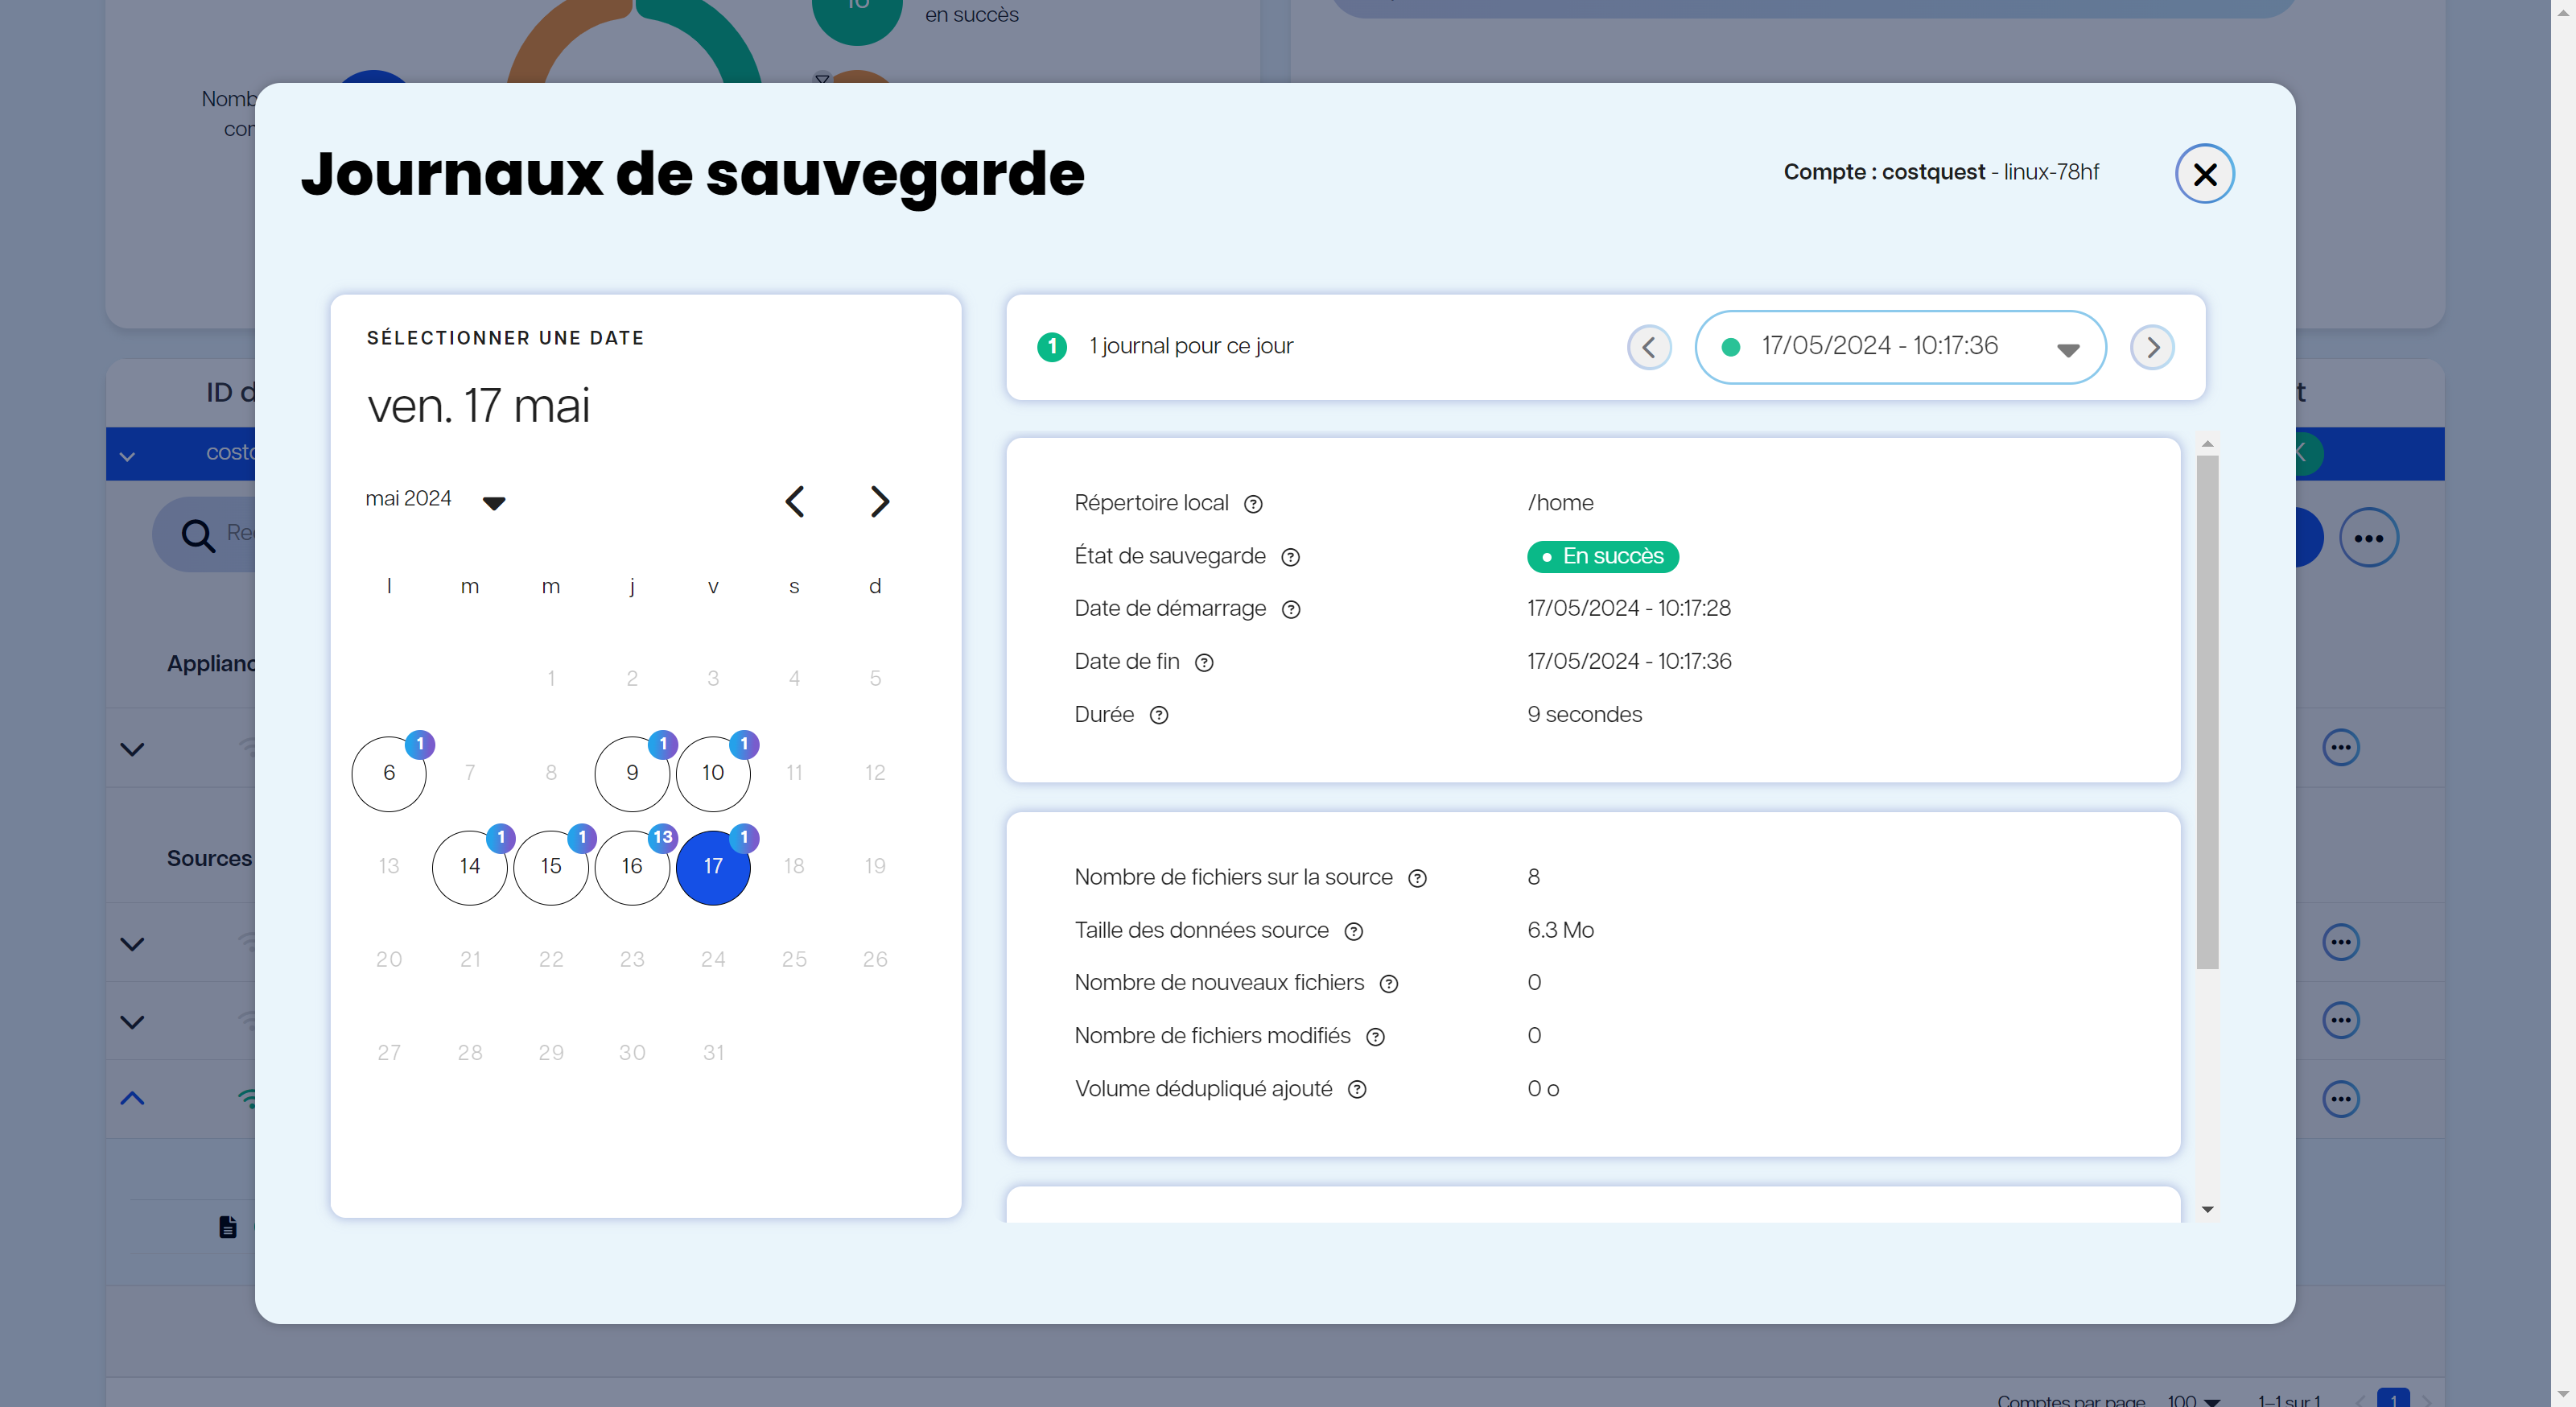Viewport: 2576px width, 1407px height.
Task: Collapse the costquest account row chevron
Action: click(x=127, y=456)
